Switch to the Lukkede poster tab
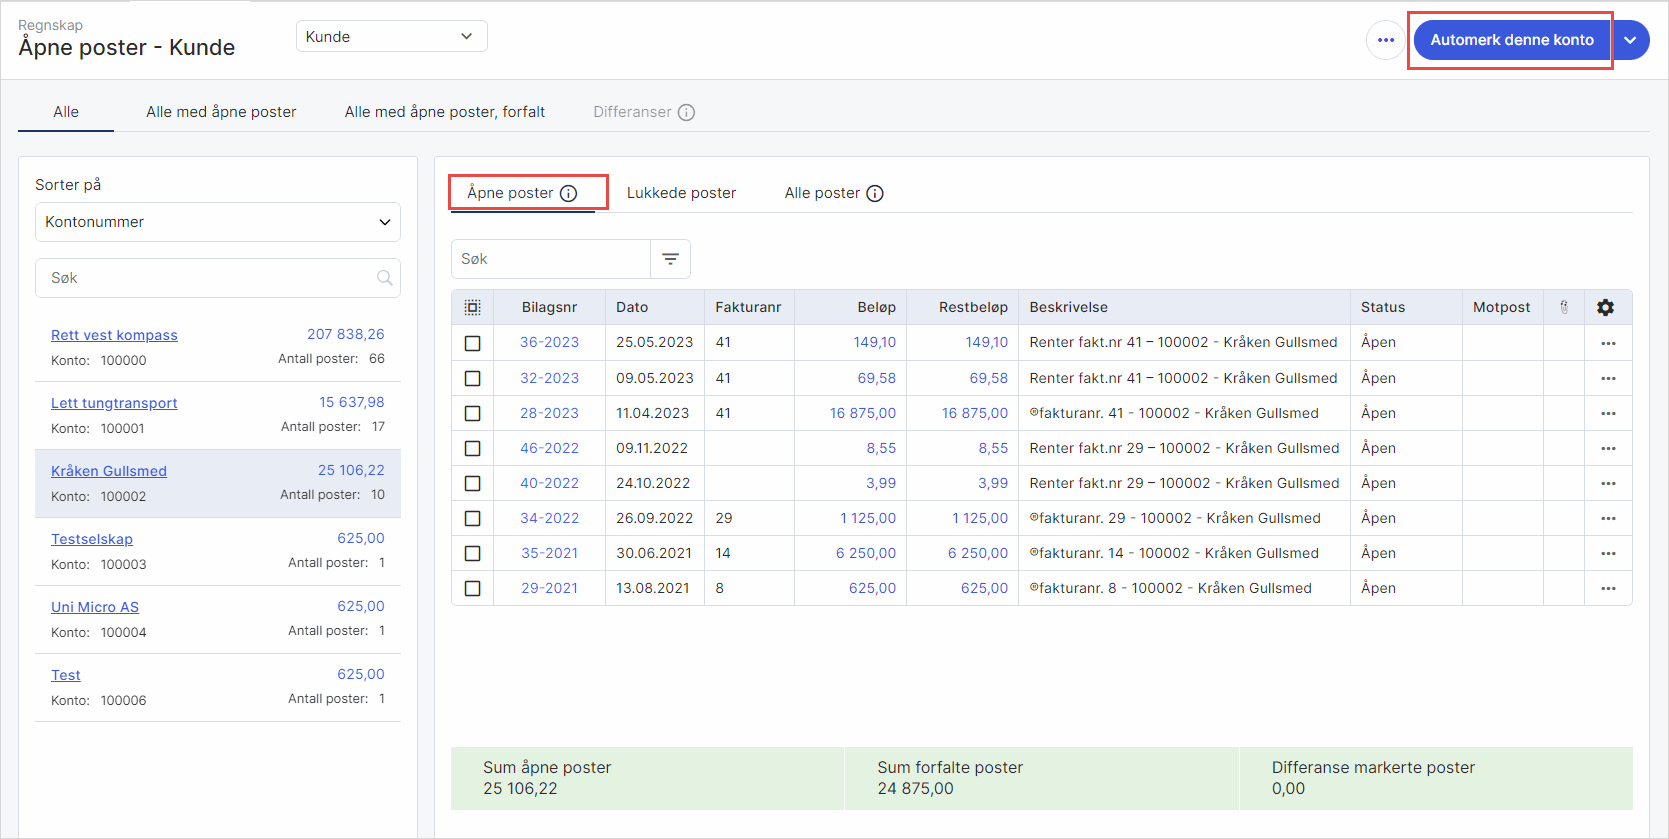 pos(681,193)
